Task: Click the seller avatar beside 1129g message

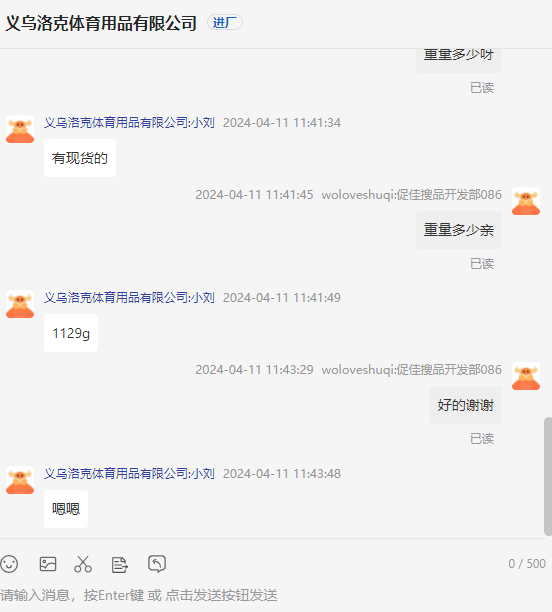Action: tap(20, 304)
